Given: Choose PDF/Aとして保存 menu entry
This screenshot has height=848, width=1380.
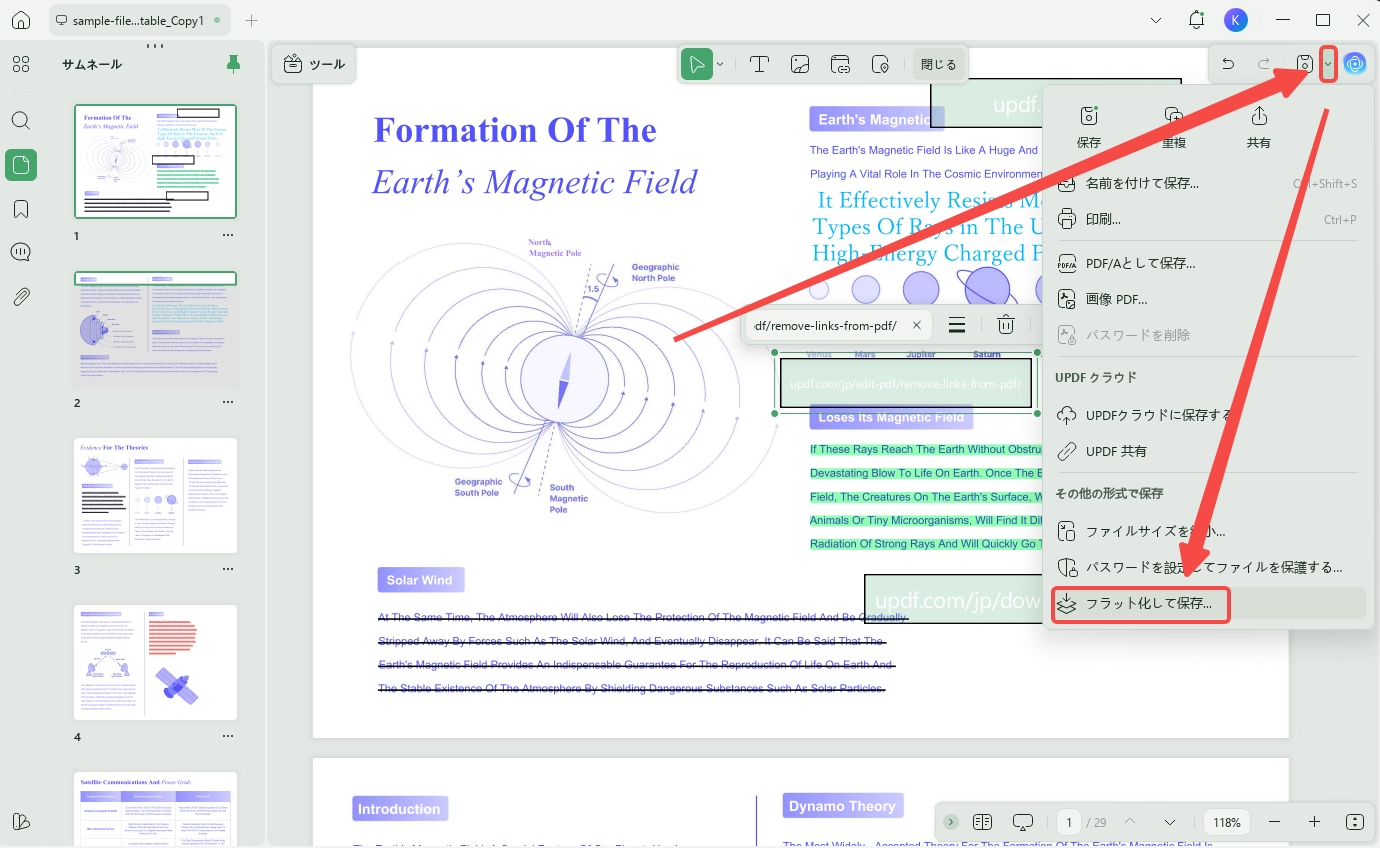Looking at the screenshot, I should click(x=1141, y=263).
